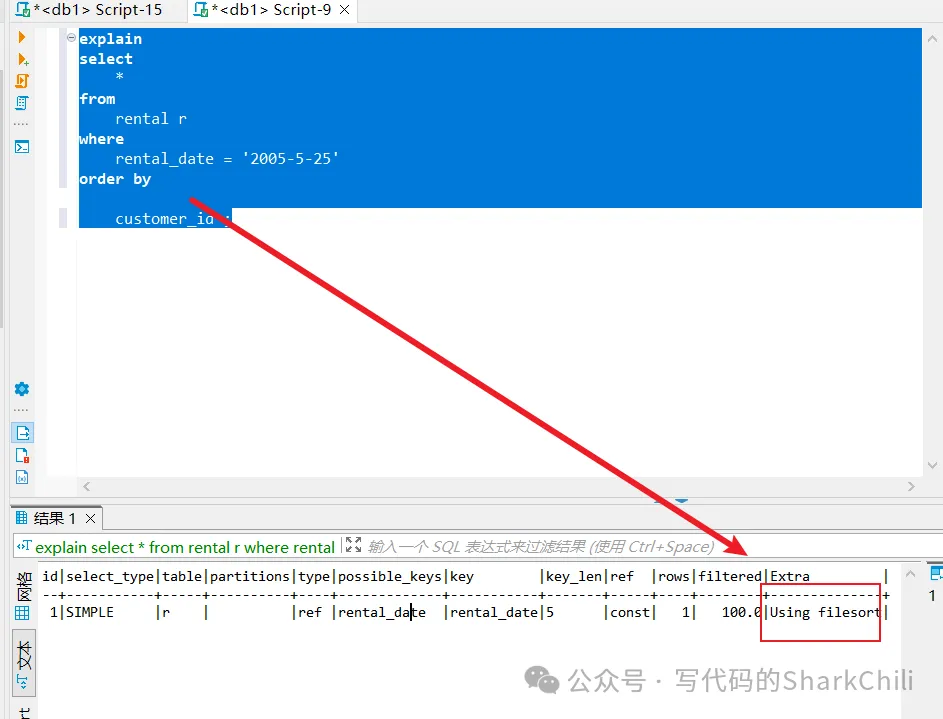Show the execution plan icon
943x719 pixels.
coord(22,103)
